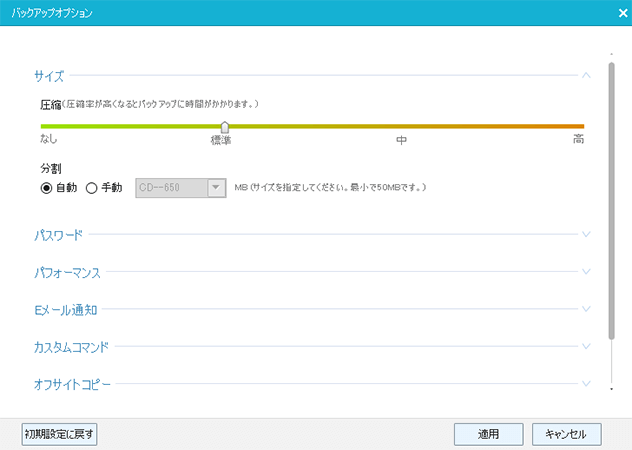Collapse the サイズ section chevron

586,75
